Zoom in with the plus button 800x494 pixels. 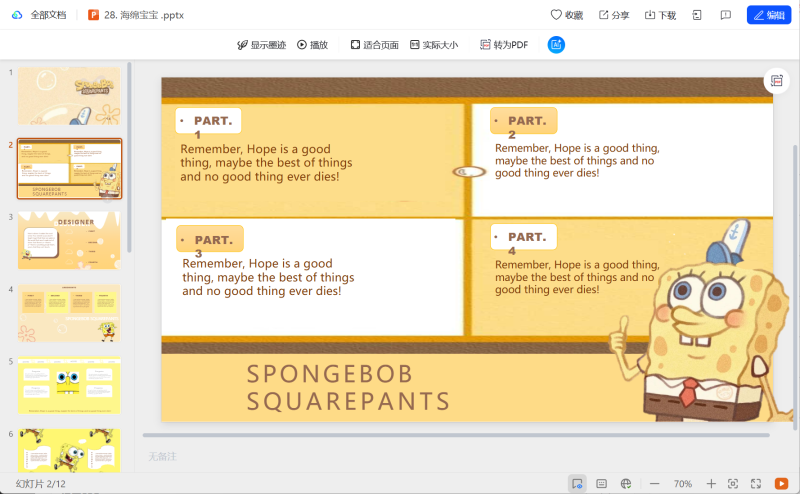coord(711,483)
